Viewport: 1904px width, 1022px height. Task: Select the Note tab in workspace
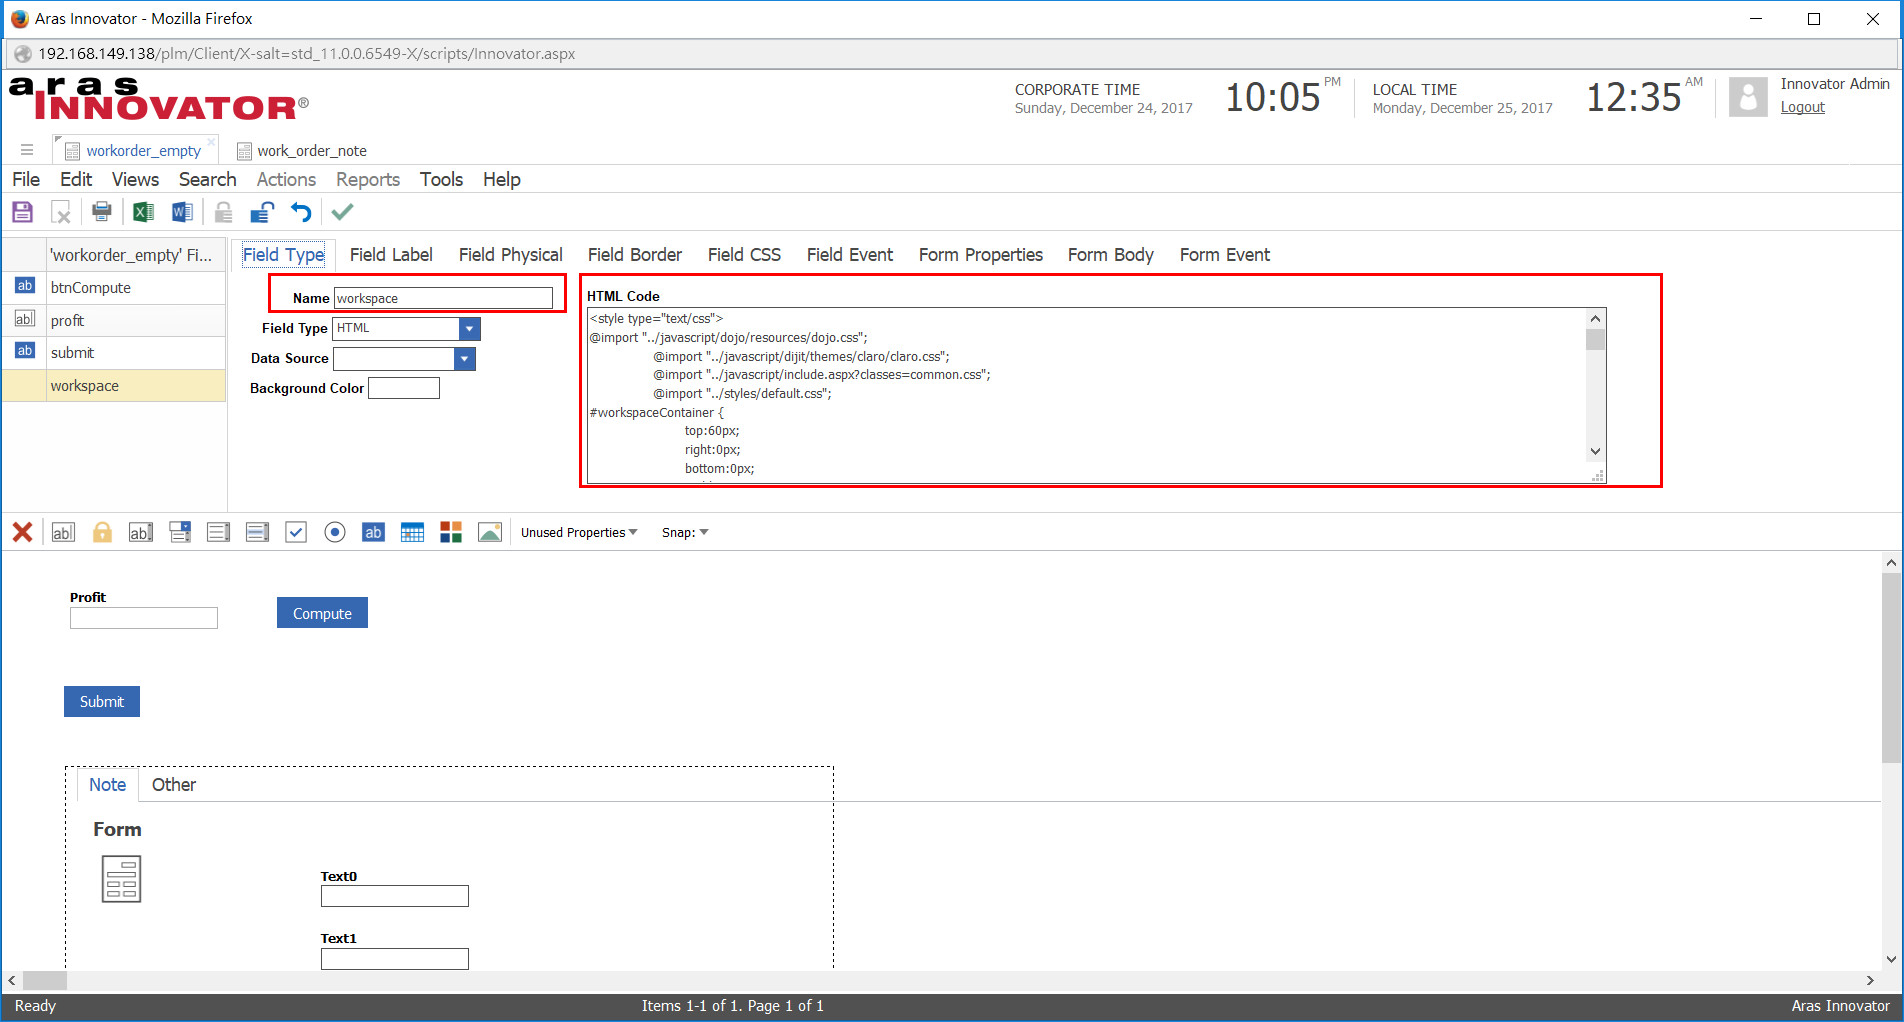click(107, 785)
